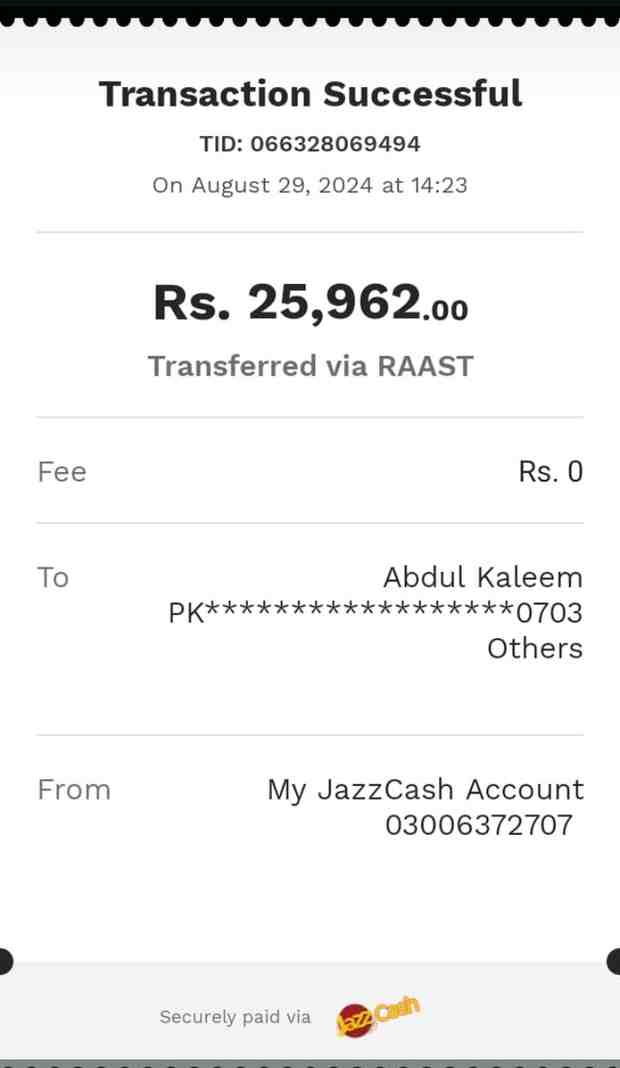Screen dimensions: 620x1068
Task: Click the Securely paid via text
Action: tap(235, 1017)
